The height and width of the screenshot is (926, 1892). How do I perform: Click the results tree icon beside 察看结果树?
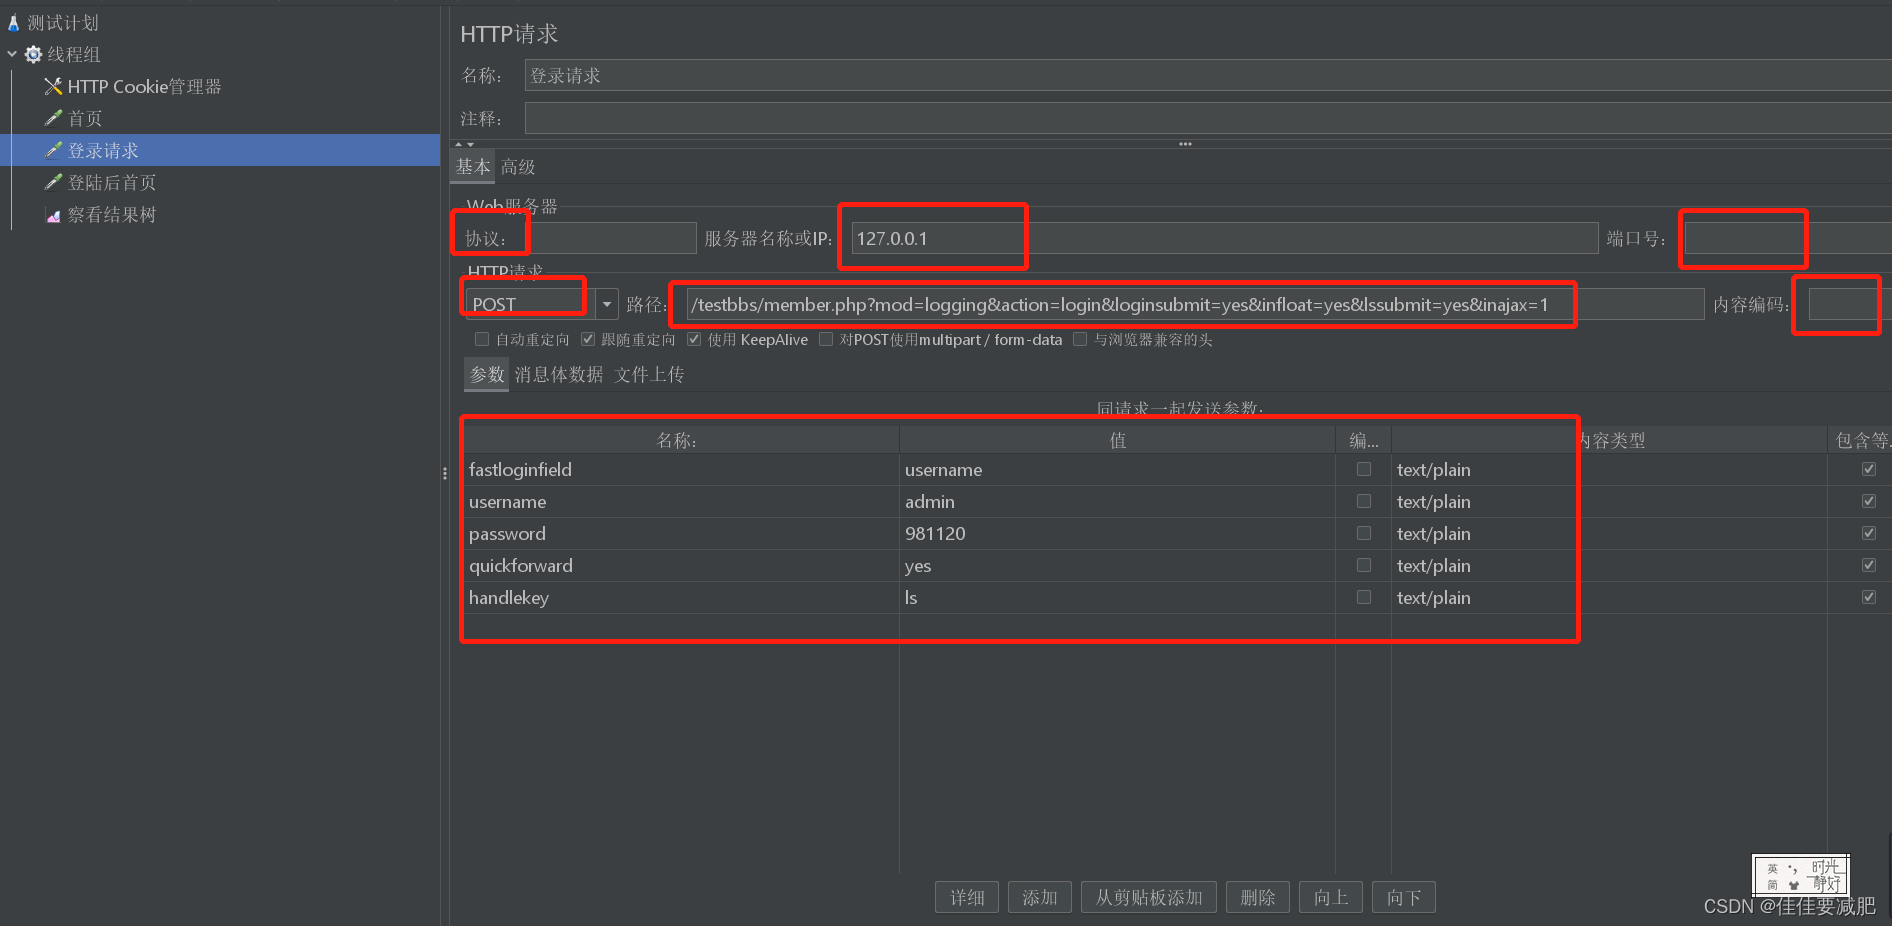(x=54, y=214)
